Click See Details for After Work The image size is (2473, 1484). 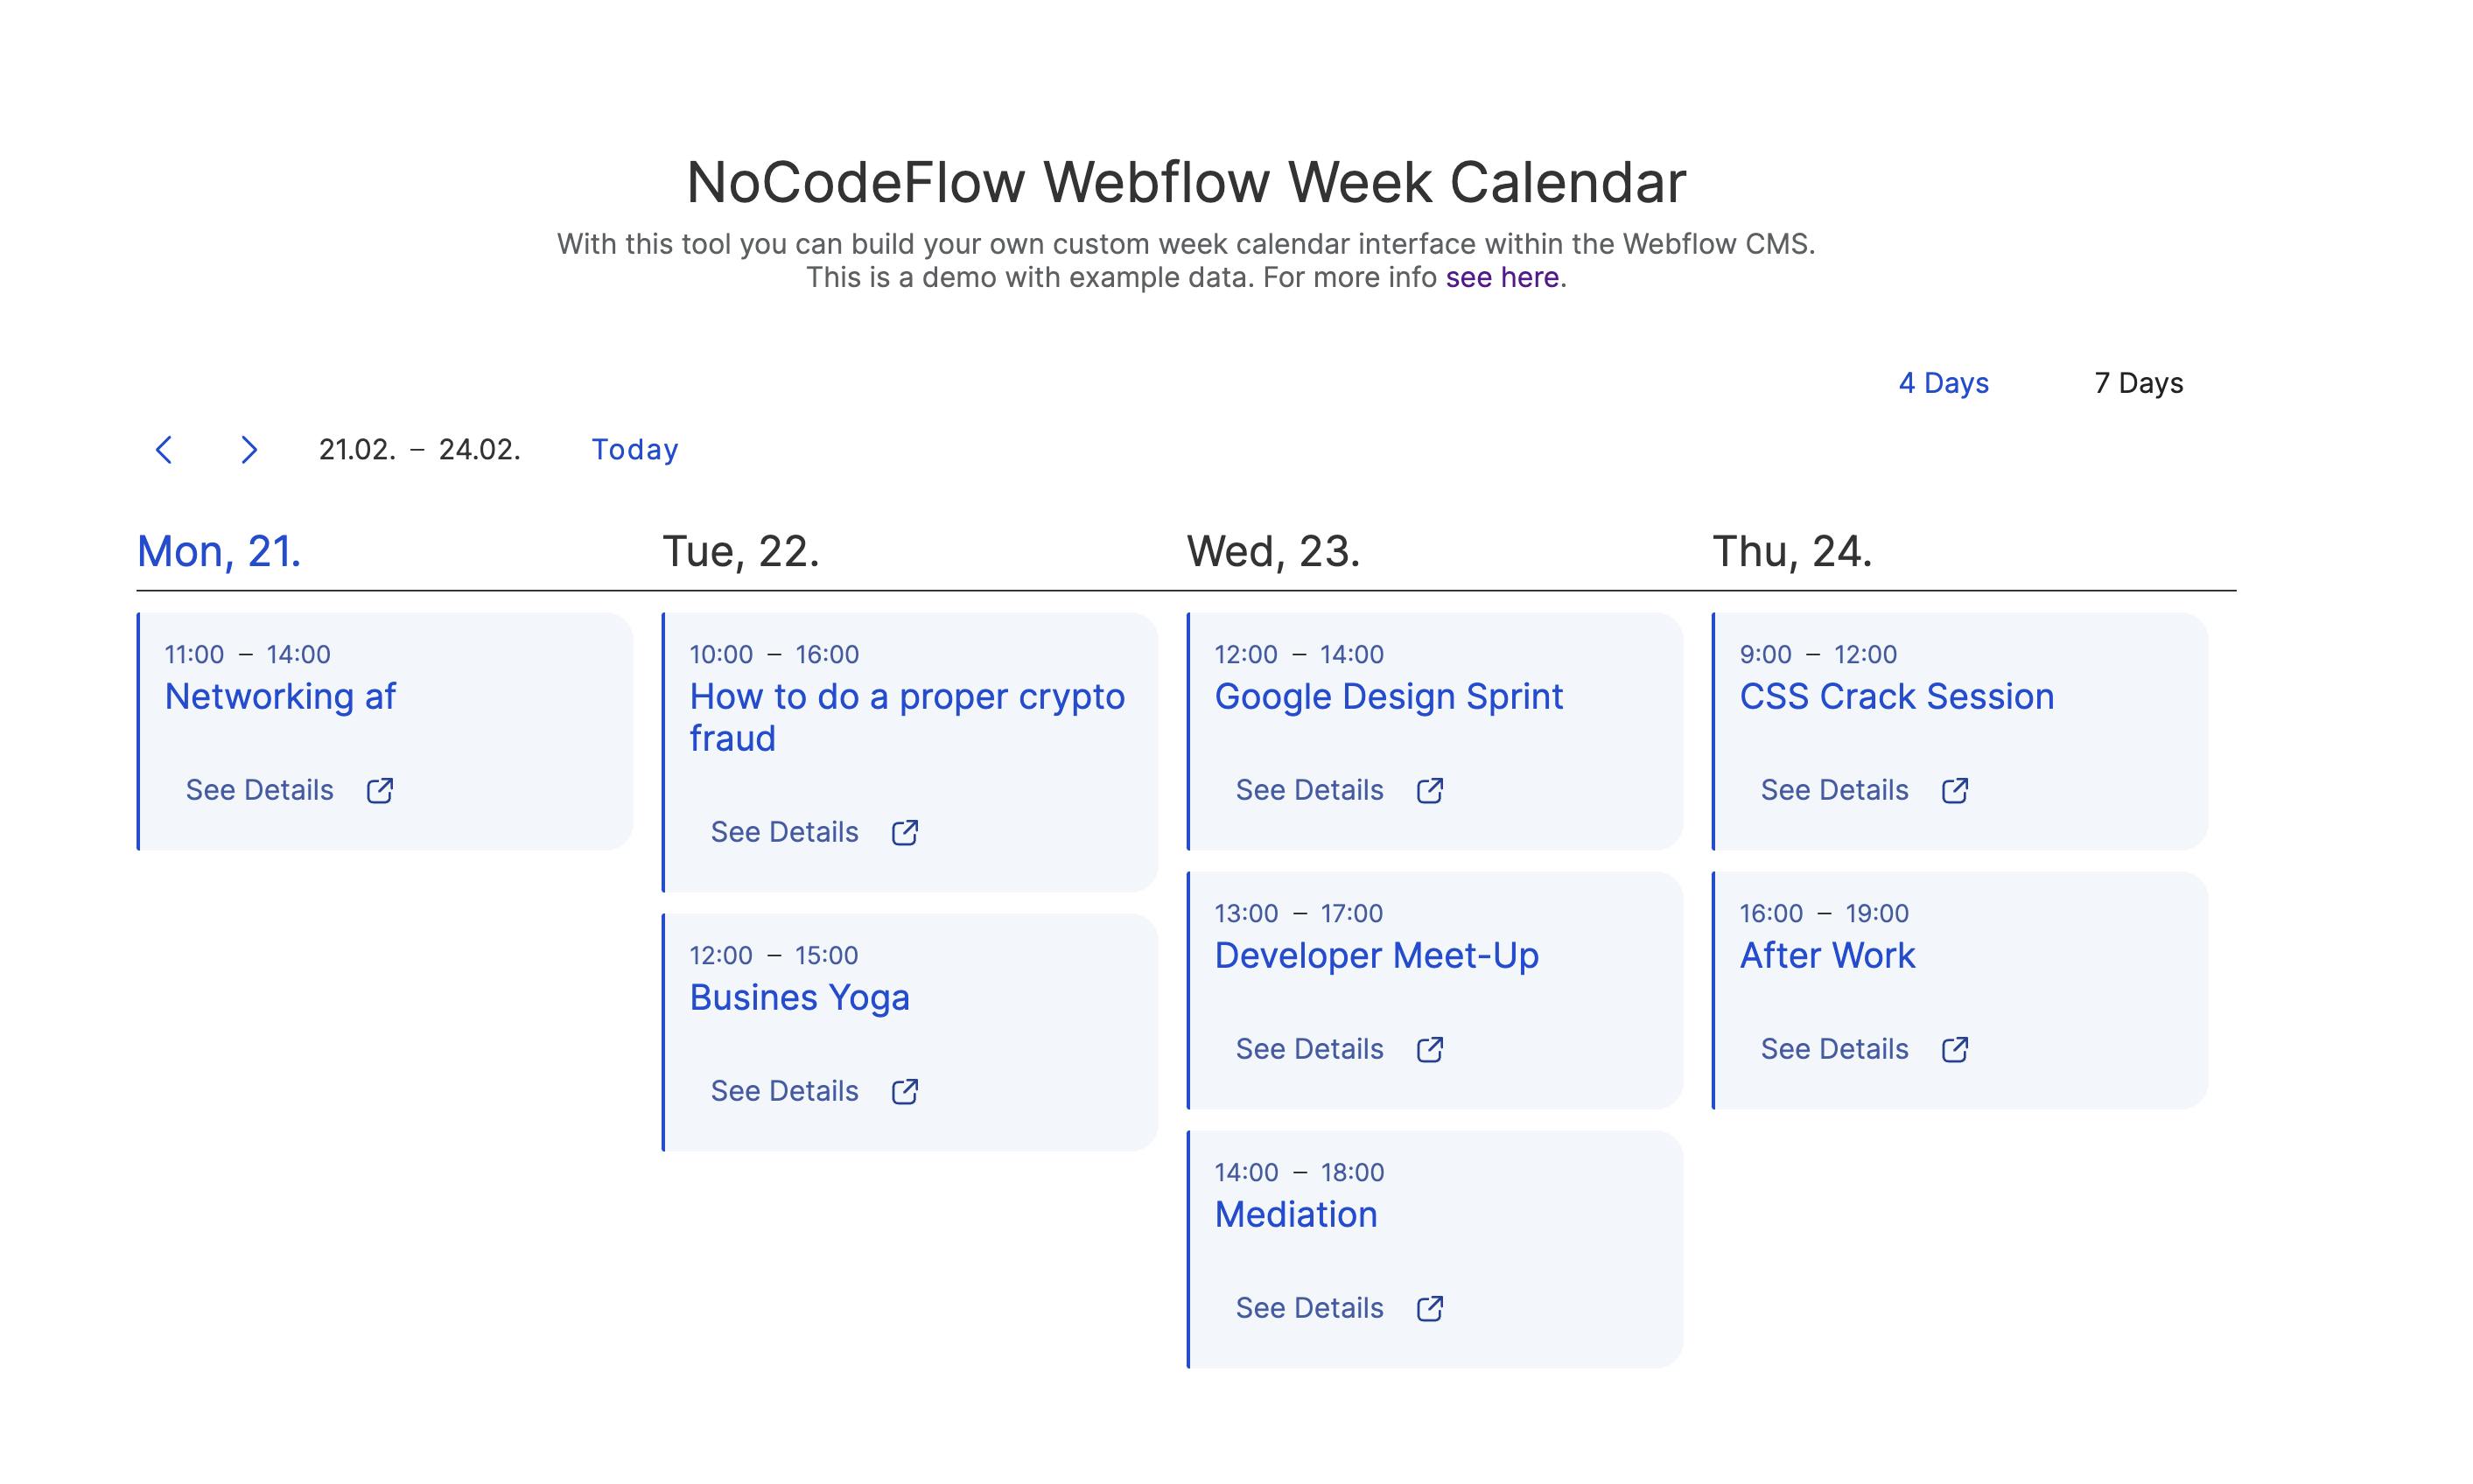tap(1834, 1049)
